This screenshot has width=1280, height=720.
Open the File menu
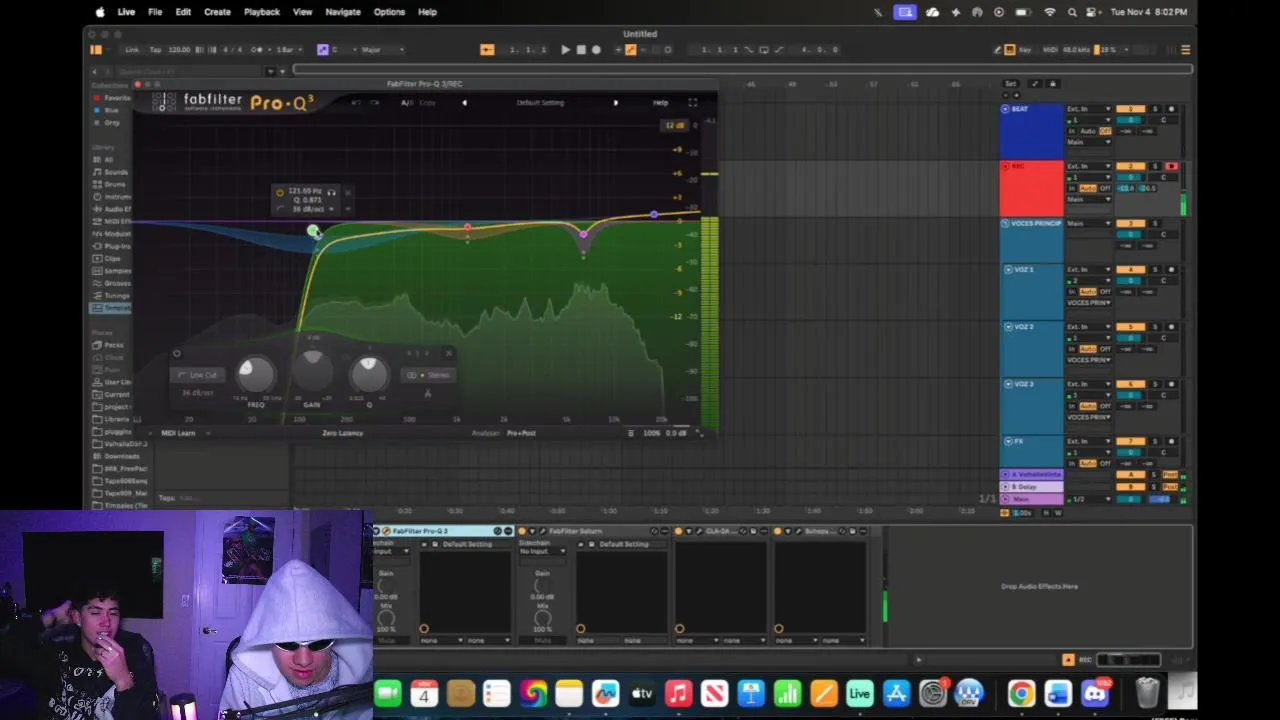click(x=155, y=12)
